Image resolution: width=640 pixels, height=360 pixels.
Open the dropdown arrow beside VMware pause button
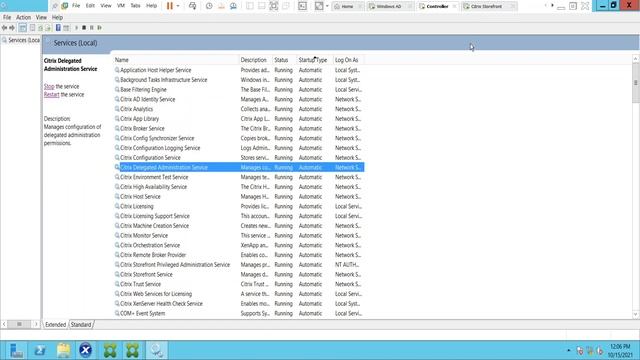pos(178,6)
